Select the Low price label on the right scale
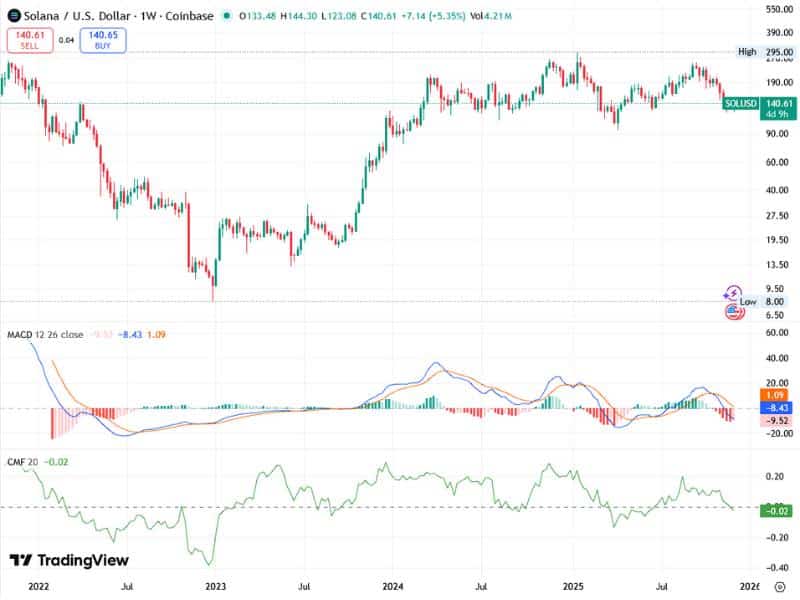Viewport: 800px width, 600px height. tap(747, 301)
